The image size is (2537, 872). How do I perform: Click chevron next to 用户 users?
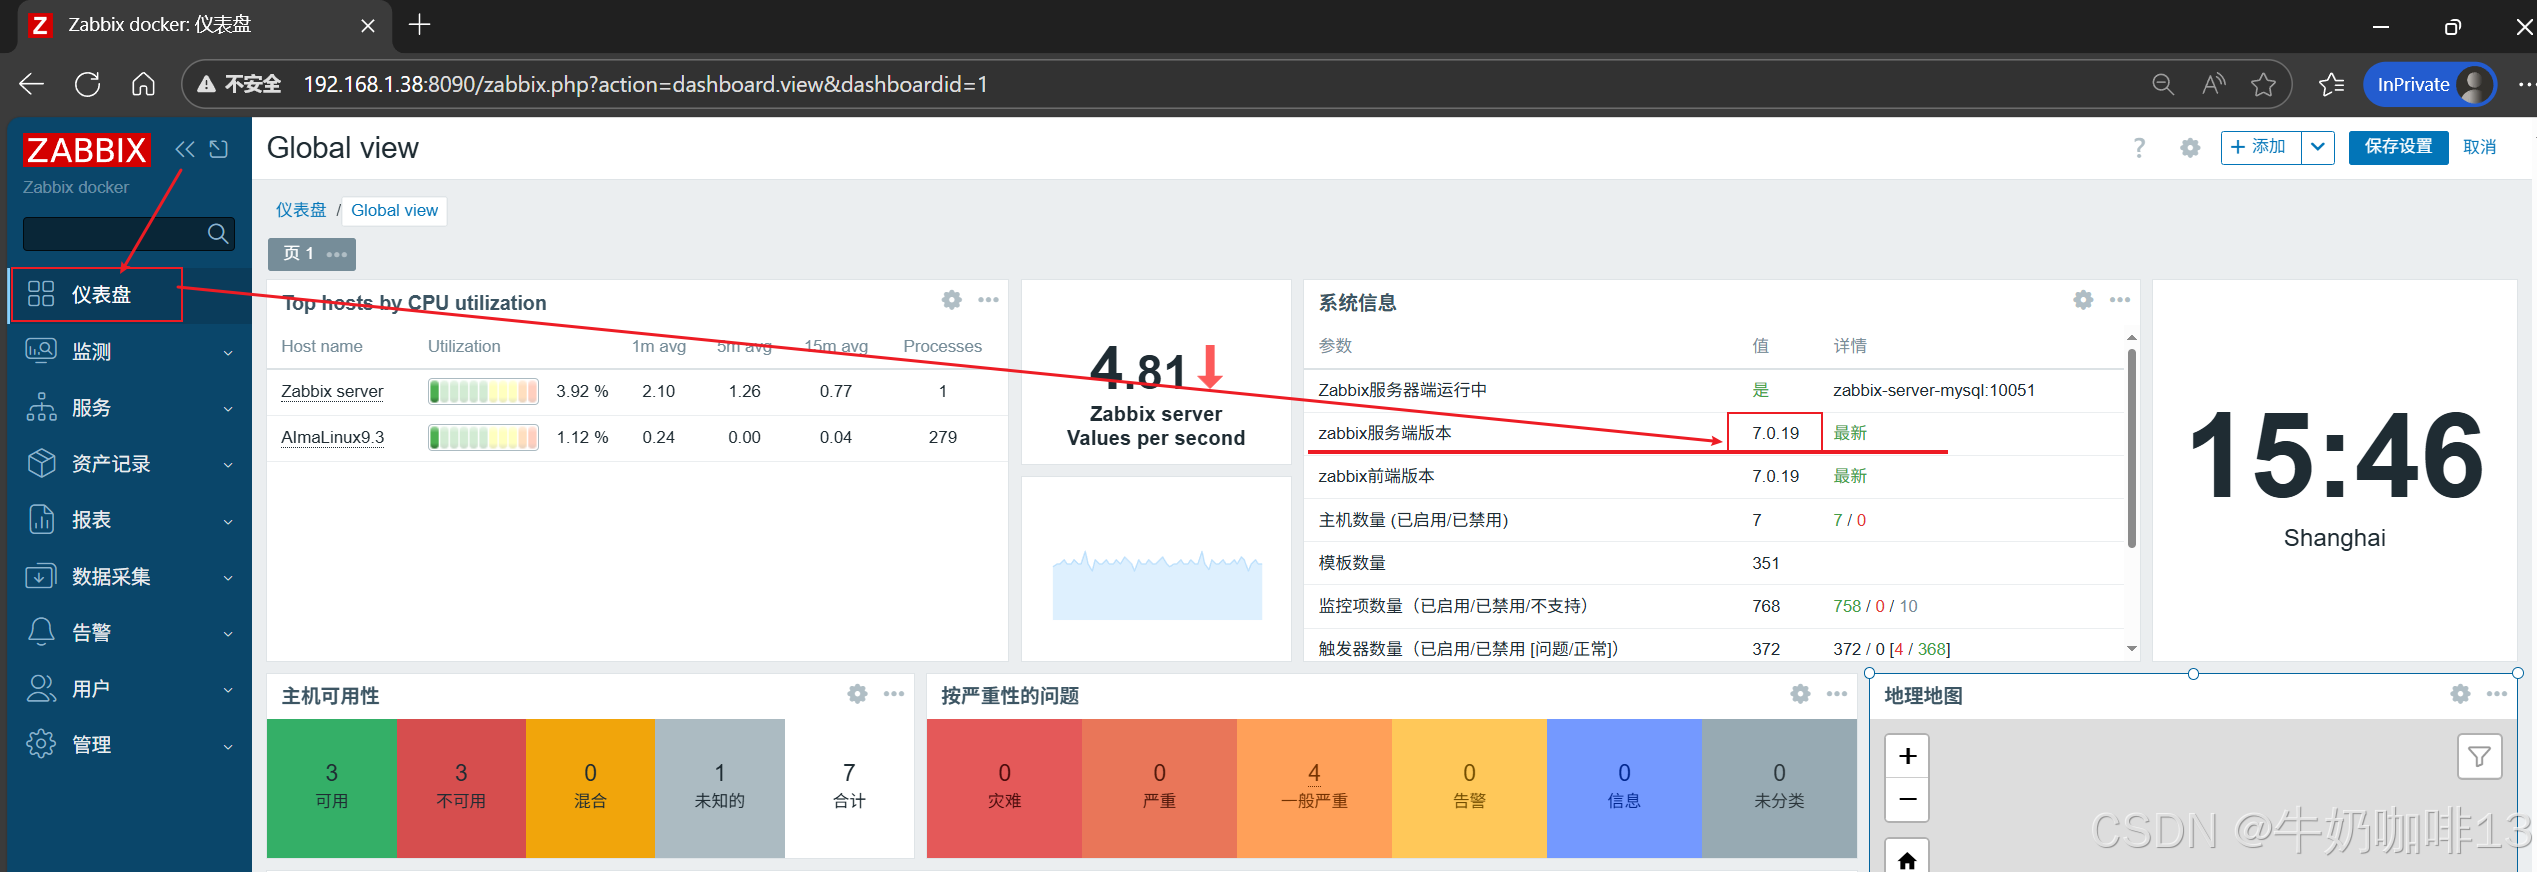point(228,690)
